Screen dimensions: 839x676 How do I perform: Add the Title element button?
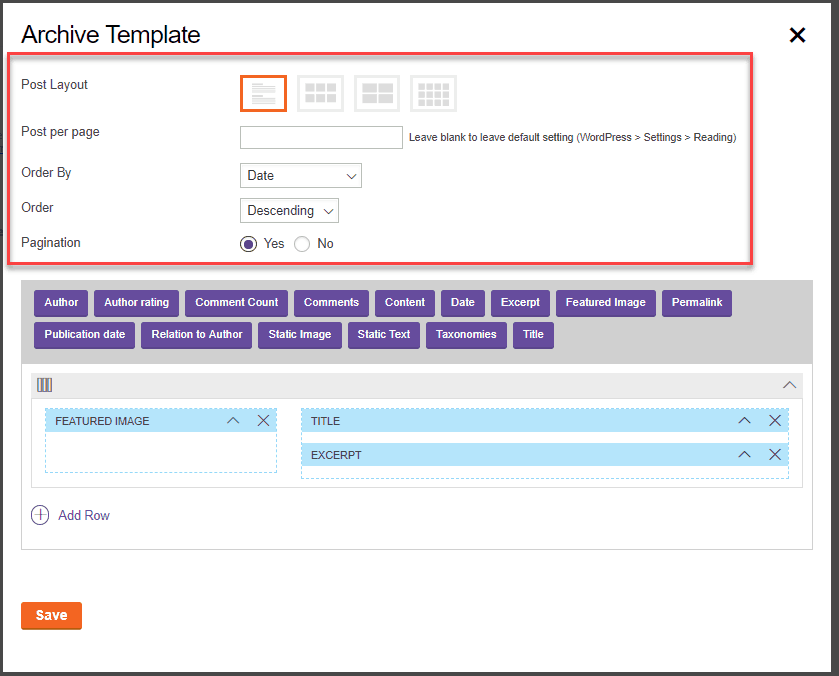pos(533,335)
